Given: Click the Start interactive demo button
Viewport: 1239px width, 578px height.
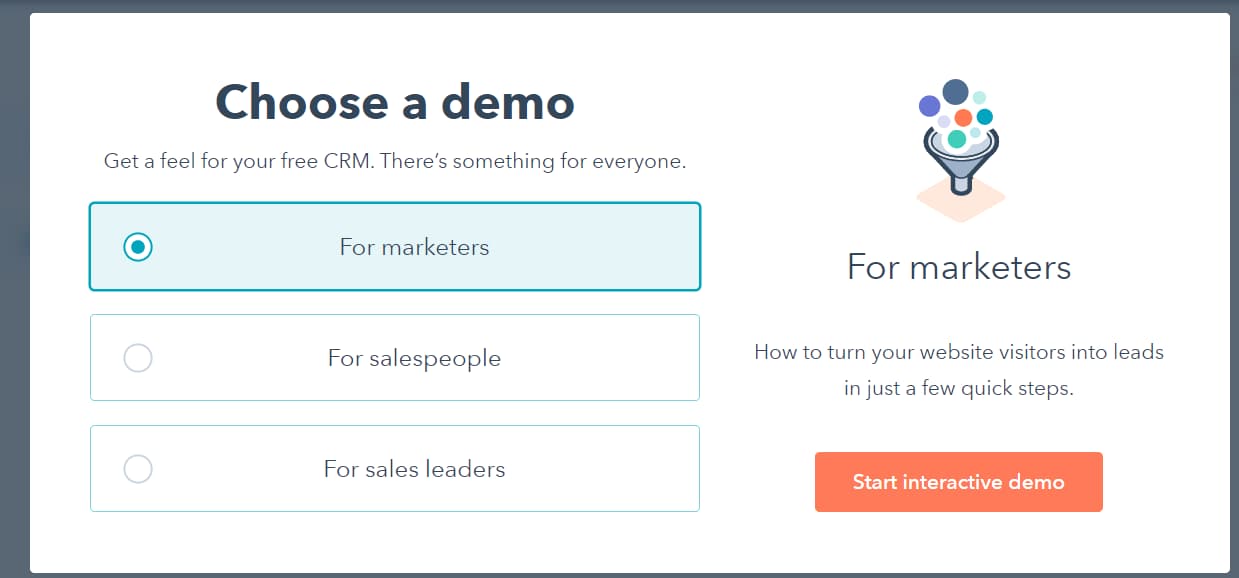Looking at the screenshot, I should [x=958, y=482].
